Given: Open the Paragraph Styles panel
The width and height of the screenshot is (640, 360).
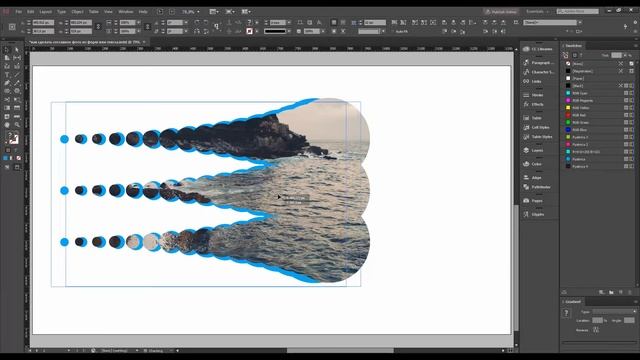Looking at the screenshot, I should pos(539,63).
